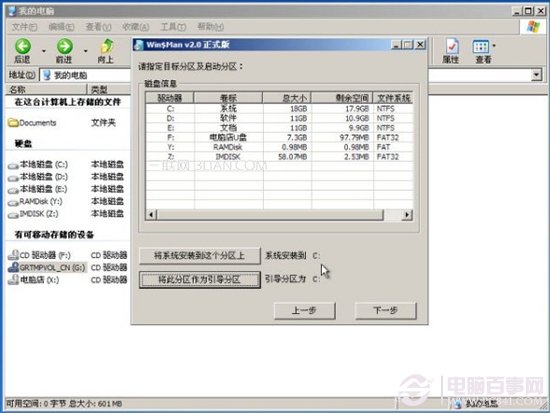The width and height of the screenshot is (550, 413).
Task: Select partition row C: 系统
Action: pos(279,109)
